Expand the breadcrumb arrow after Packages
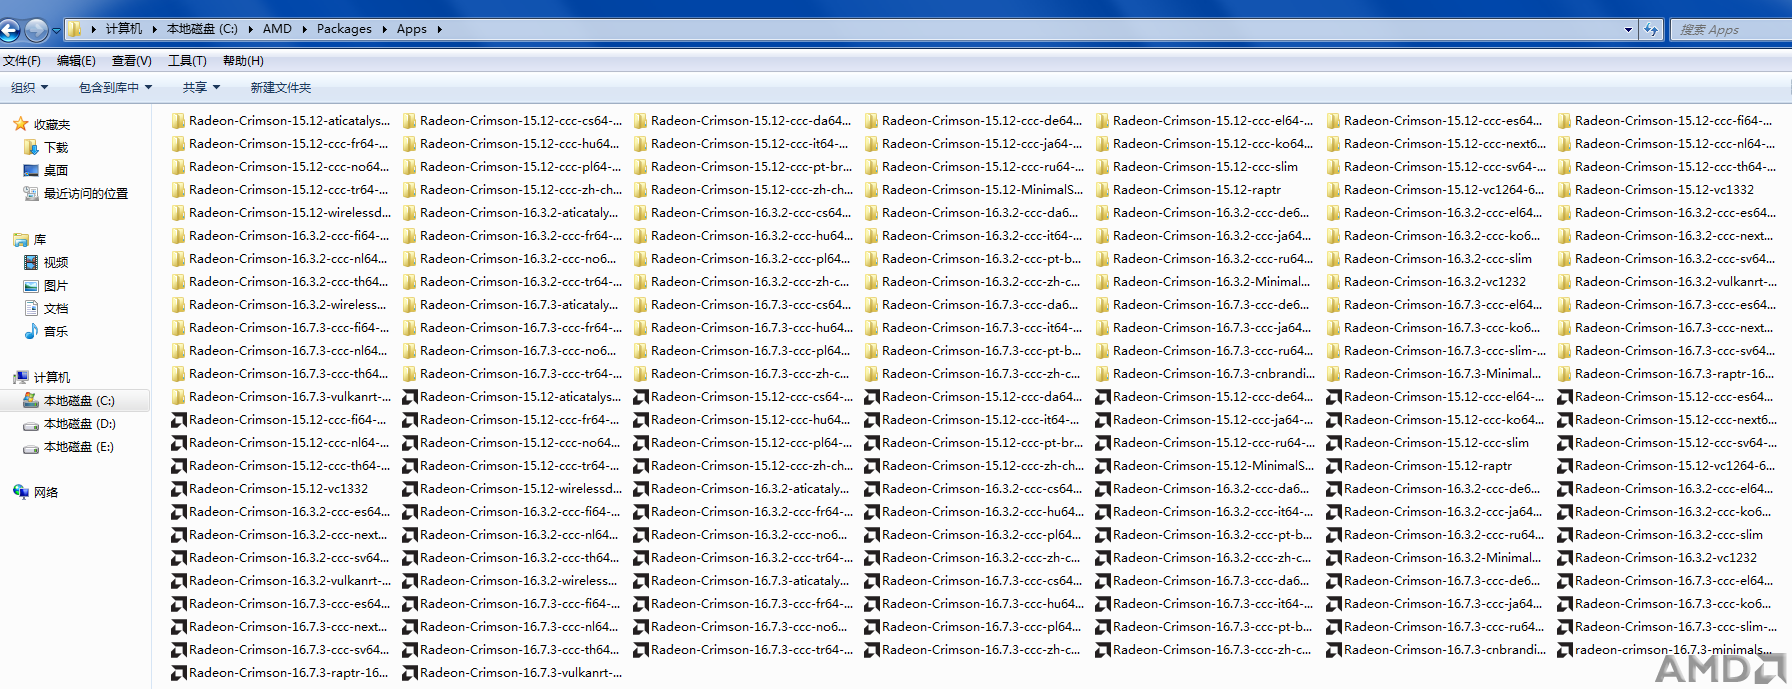 coord(384,29)
